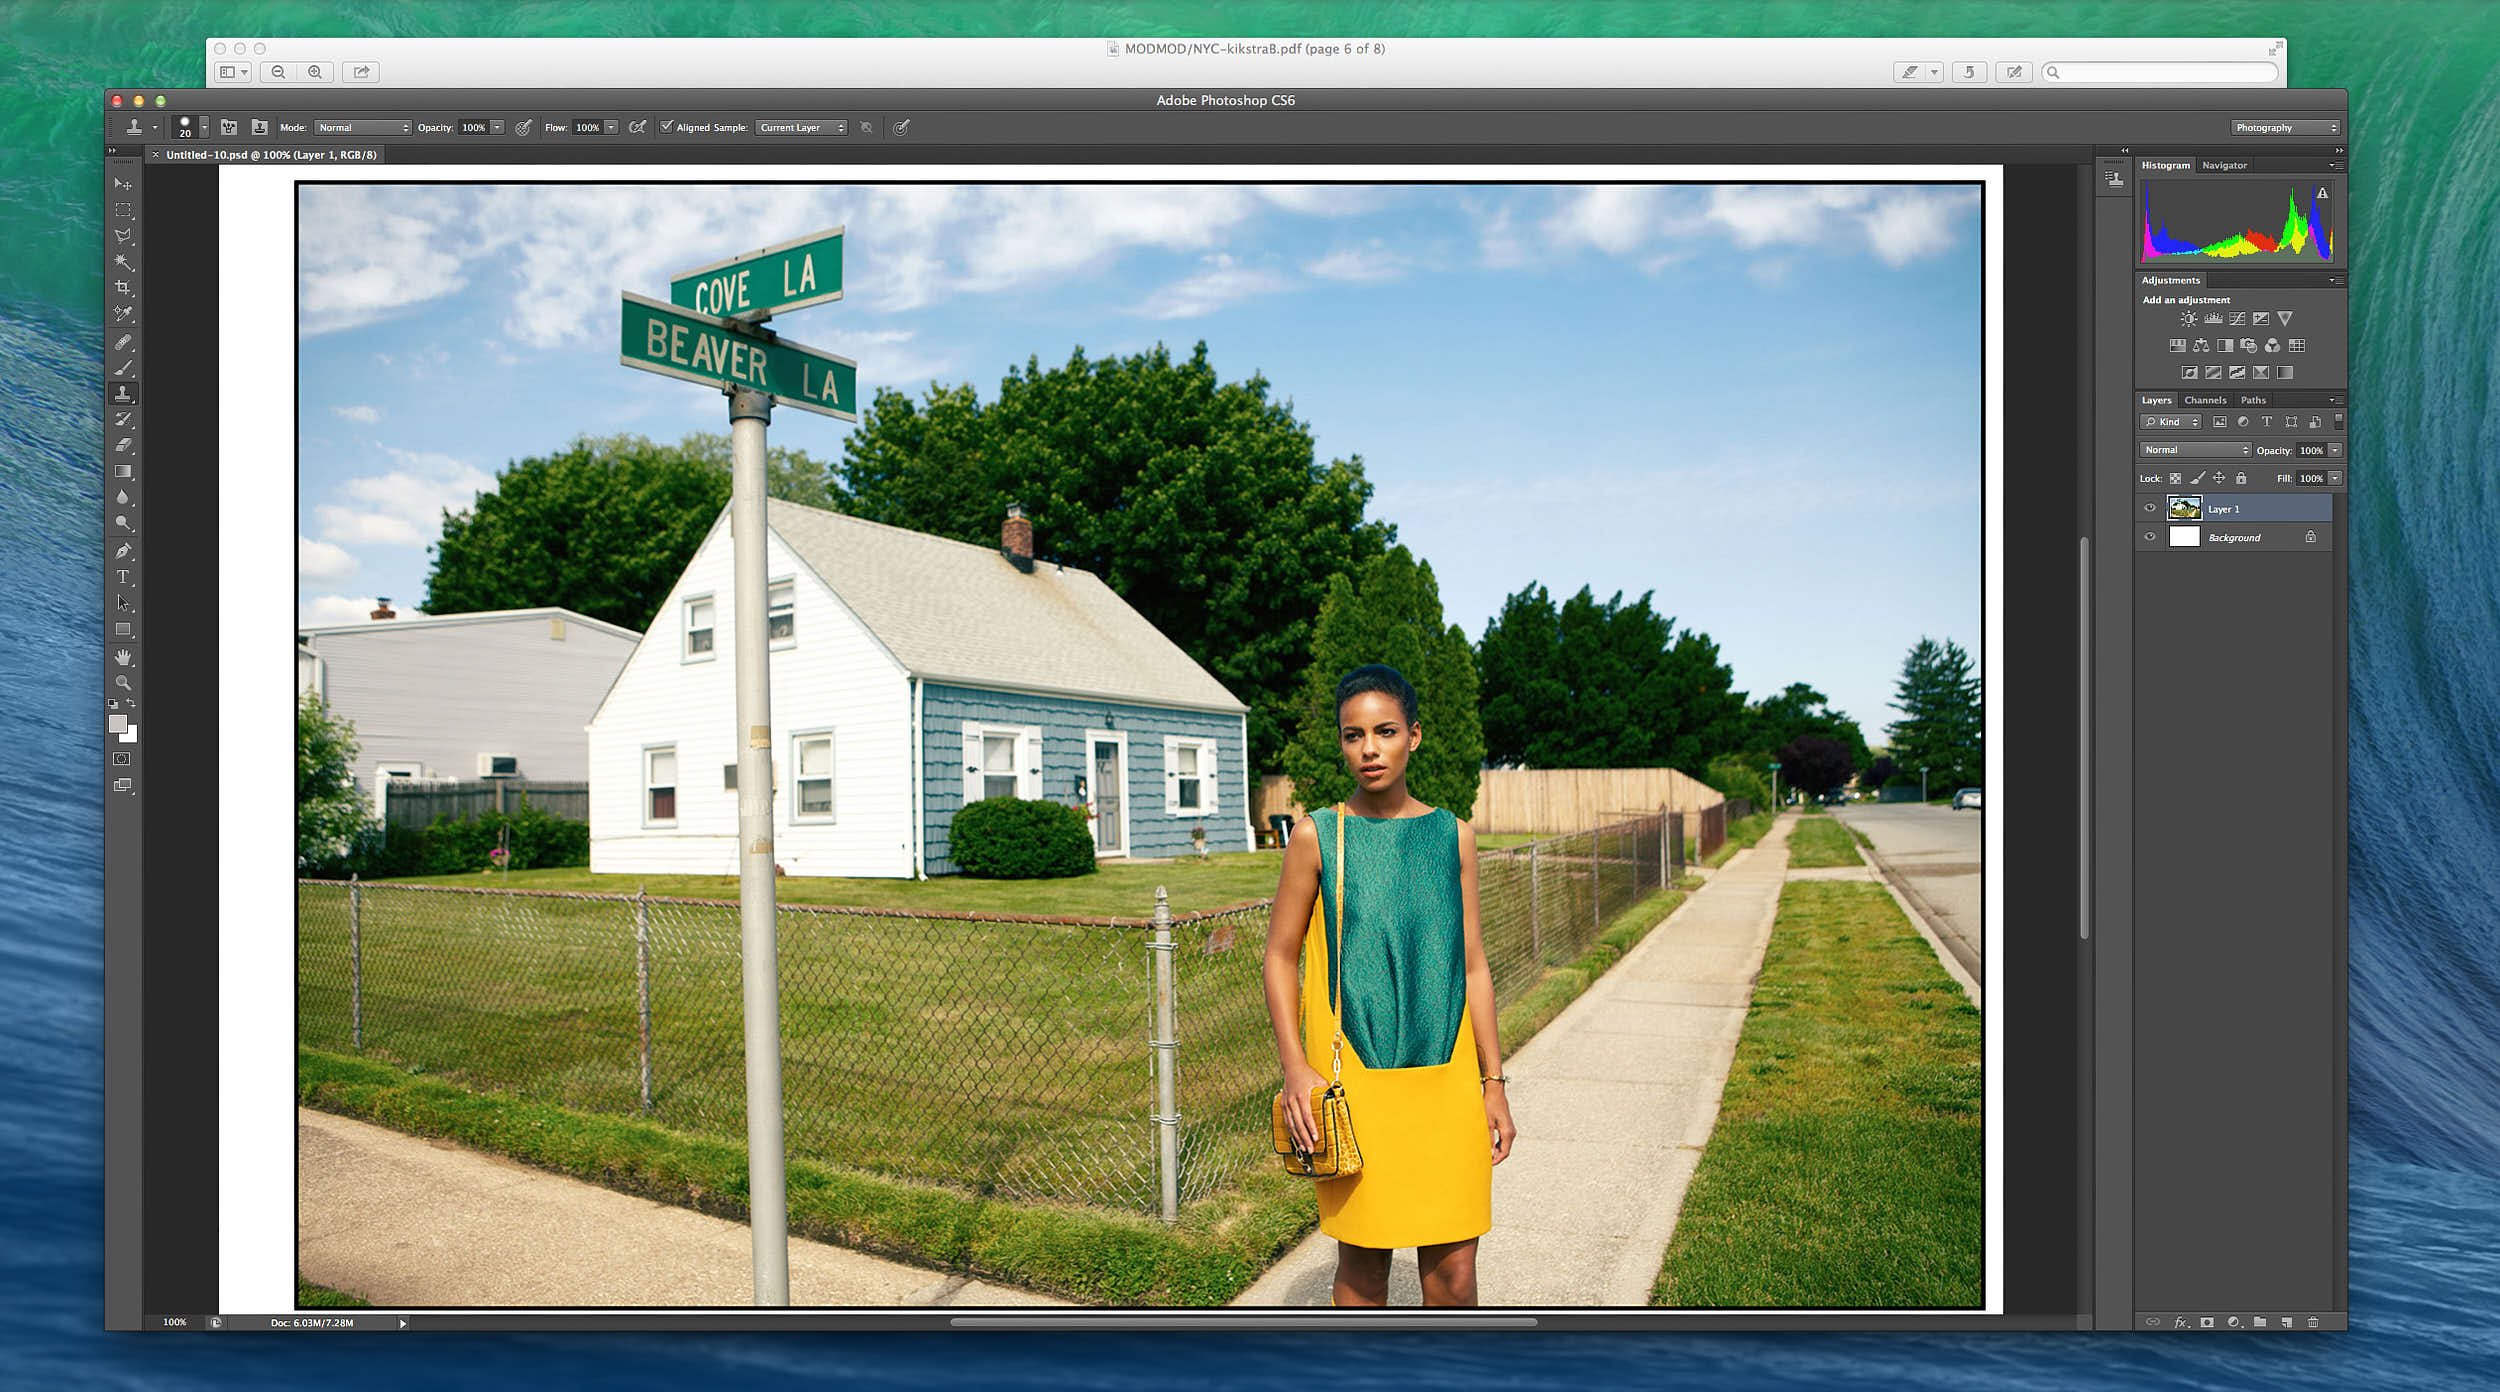Viewport: 2500px width, 1392px height.
Task: Select the Eraser tool
Action: [123, 446]
